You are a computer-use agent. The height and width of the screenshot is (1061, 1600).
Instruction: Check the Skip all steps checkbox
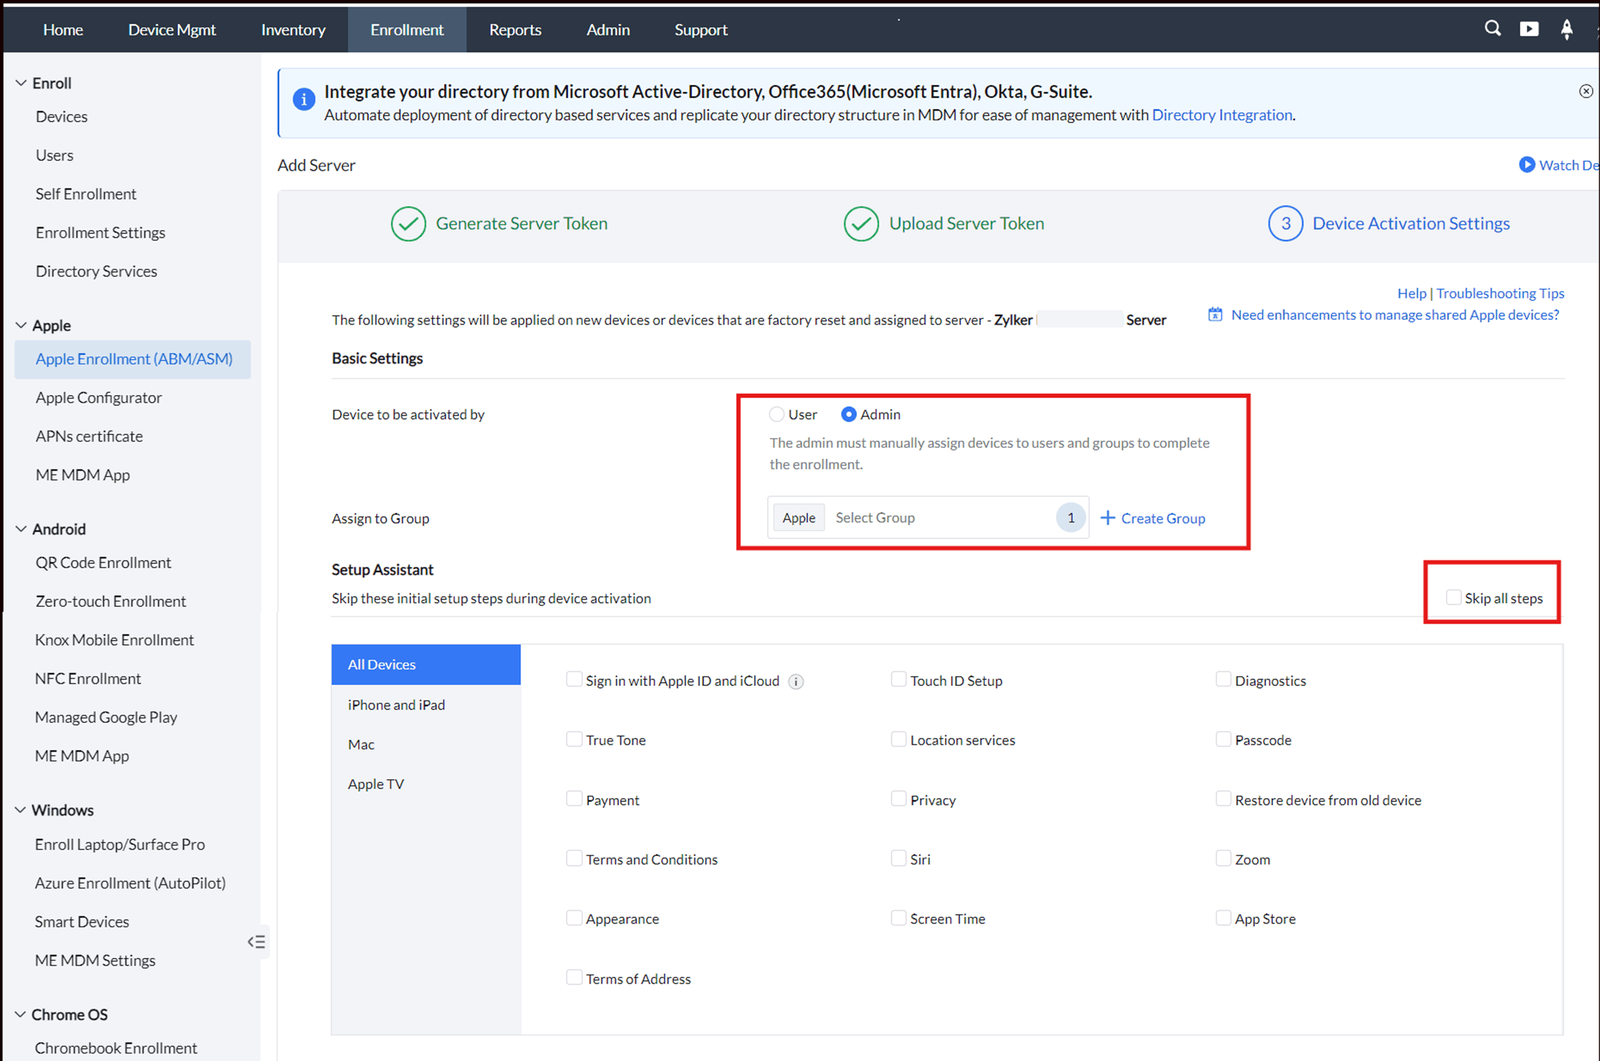point(1453,598)
